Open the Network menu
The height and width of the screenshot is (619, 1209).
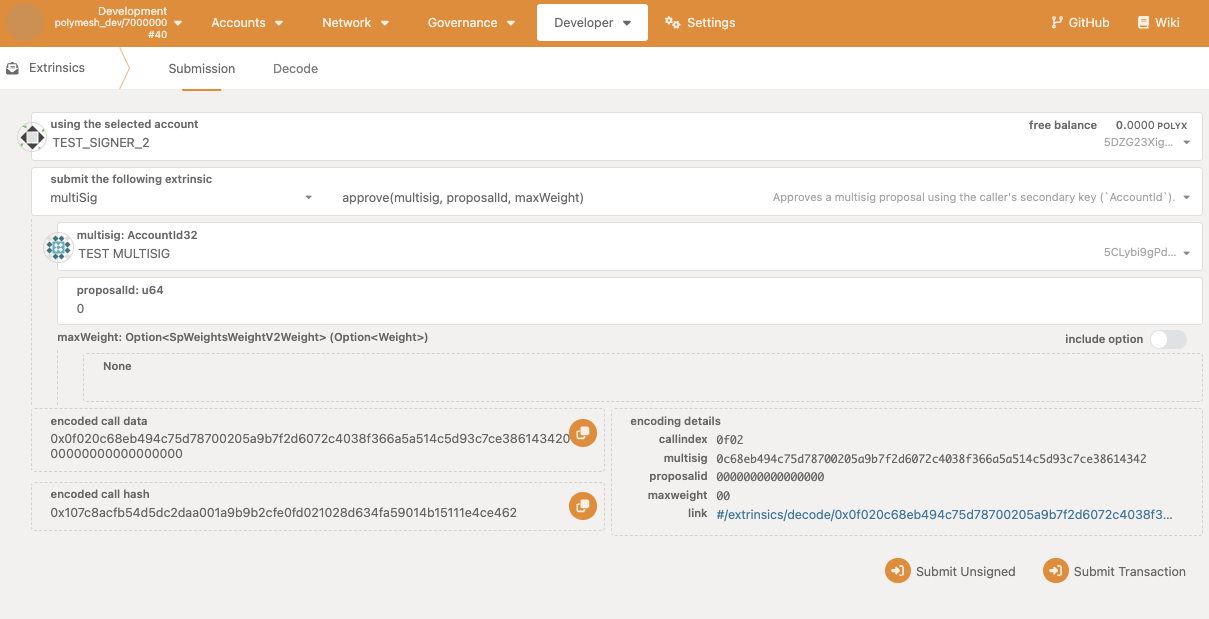(x=356, y=23)
